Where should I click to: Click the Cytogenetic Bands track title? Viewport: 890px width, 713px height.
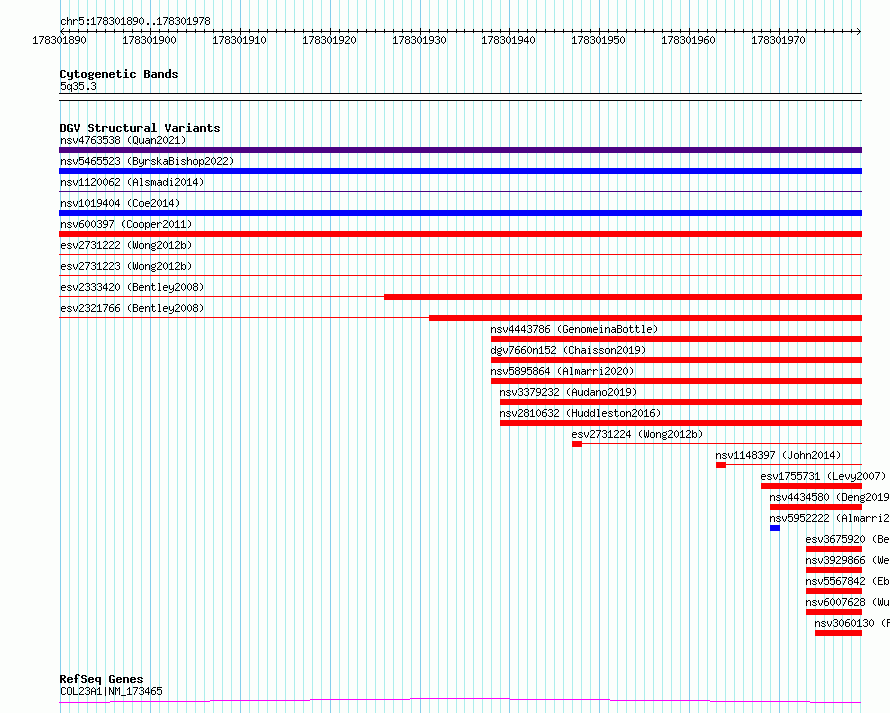click(119, 74)
